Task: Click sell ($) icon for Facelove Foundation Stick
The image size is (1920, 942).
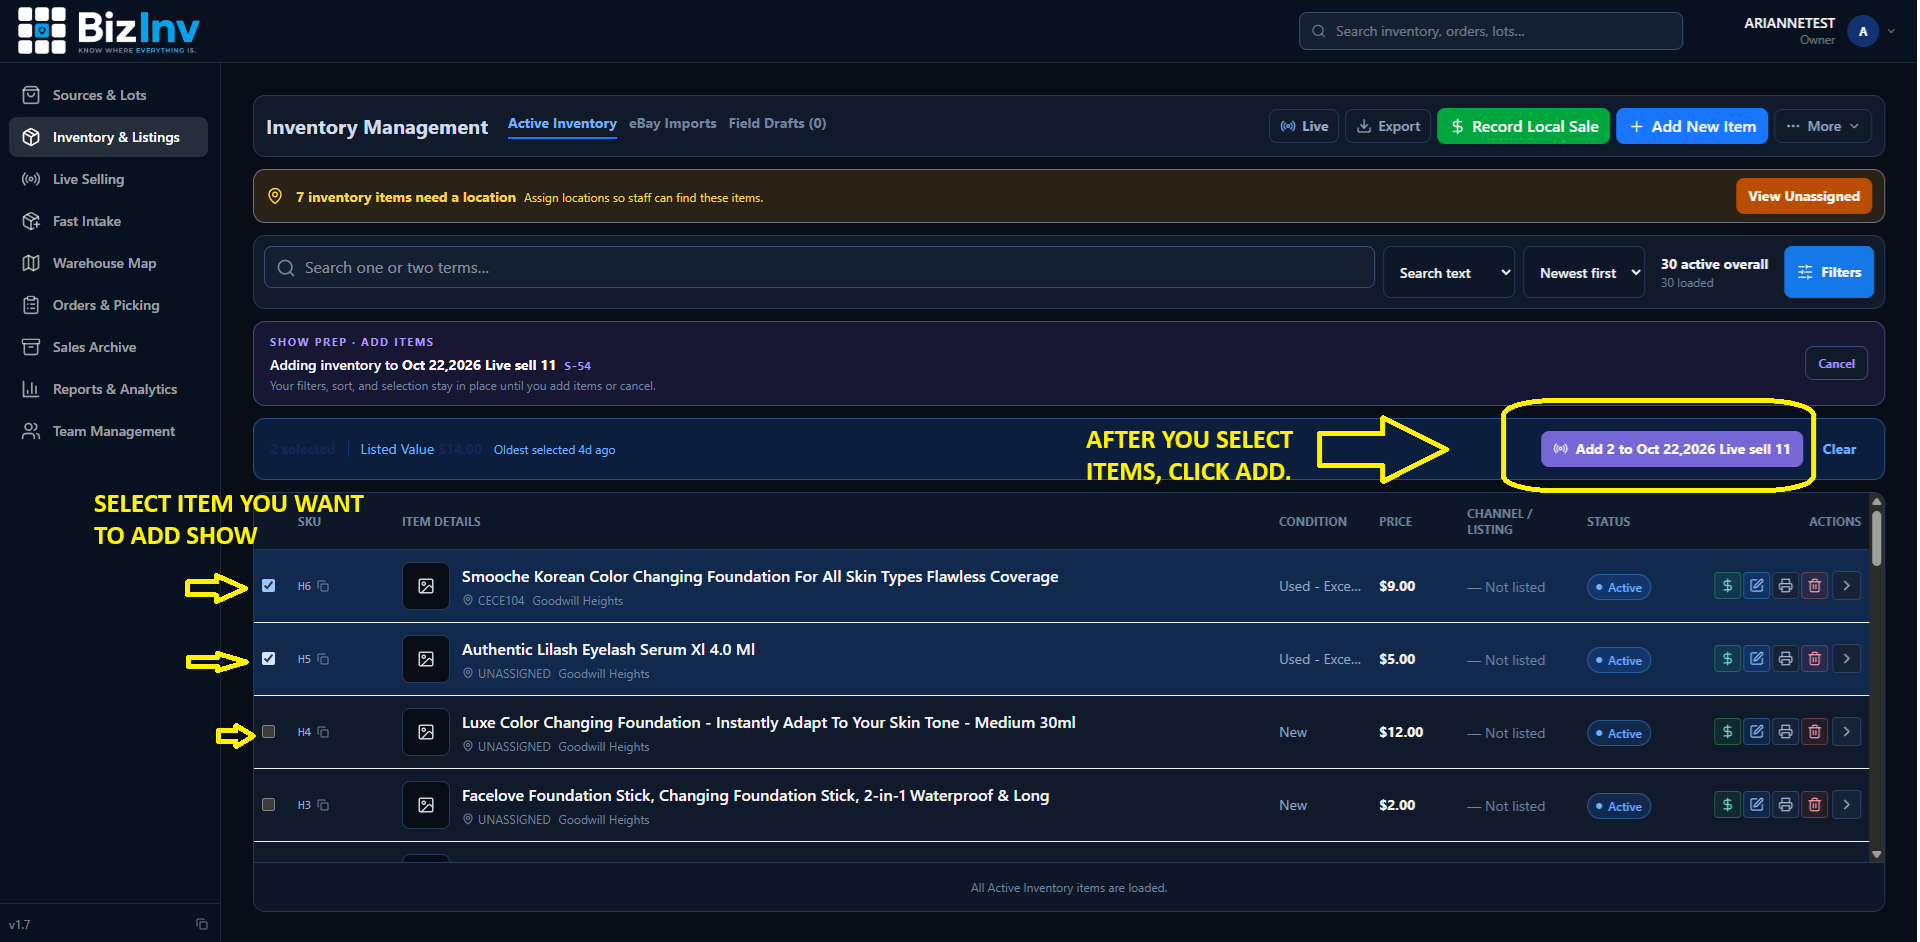Action: click(x=1727, y=805)
